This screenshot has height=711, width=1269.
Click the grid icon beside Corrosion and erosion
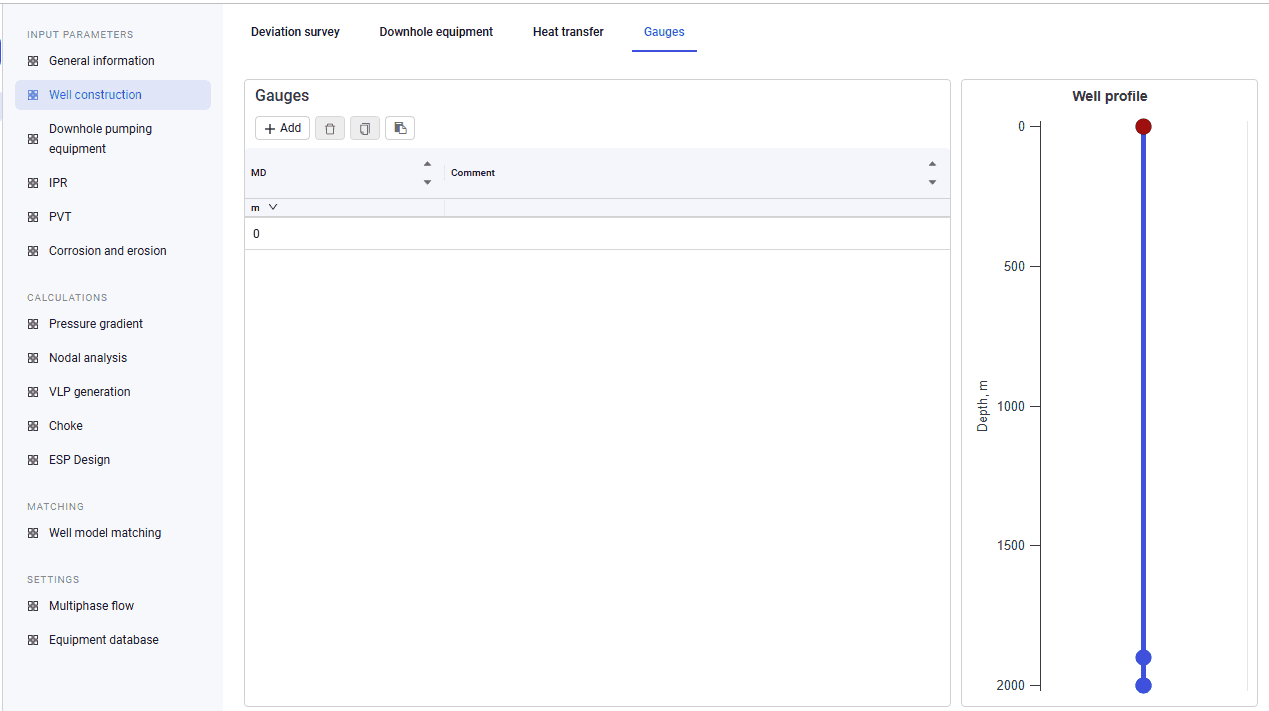tap(33, 251)
